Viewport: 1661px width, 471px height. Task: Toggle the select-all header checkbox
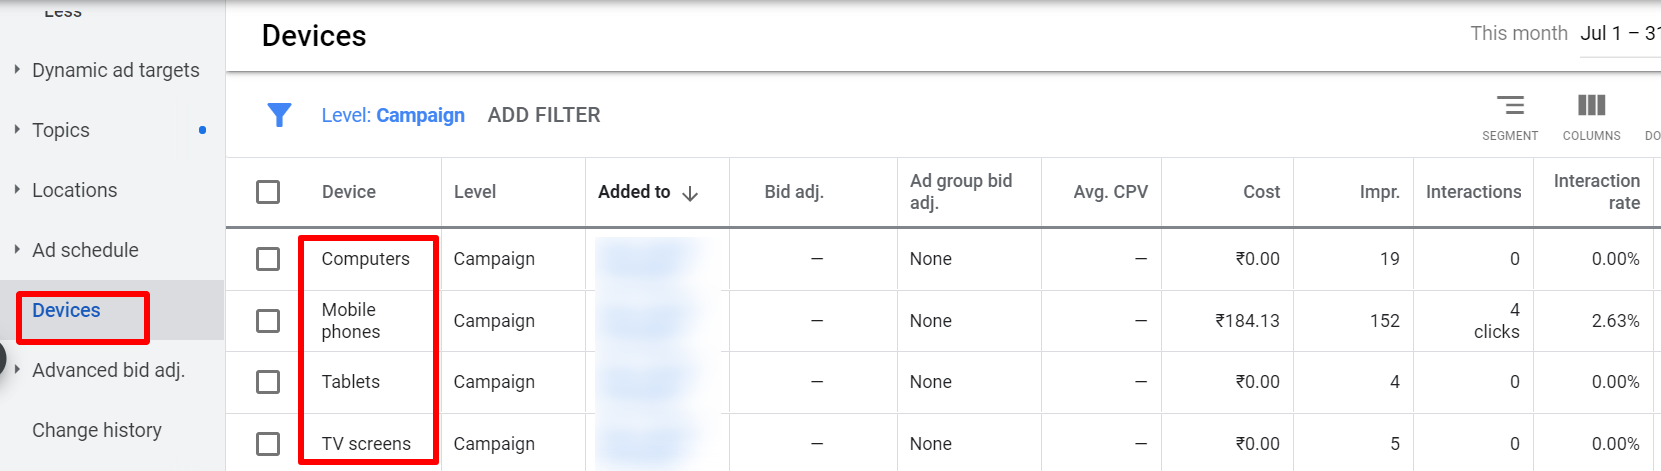click(x=268, y=192)
